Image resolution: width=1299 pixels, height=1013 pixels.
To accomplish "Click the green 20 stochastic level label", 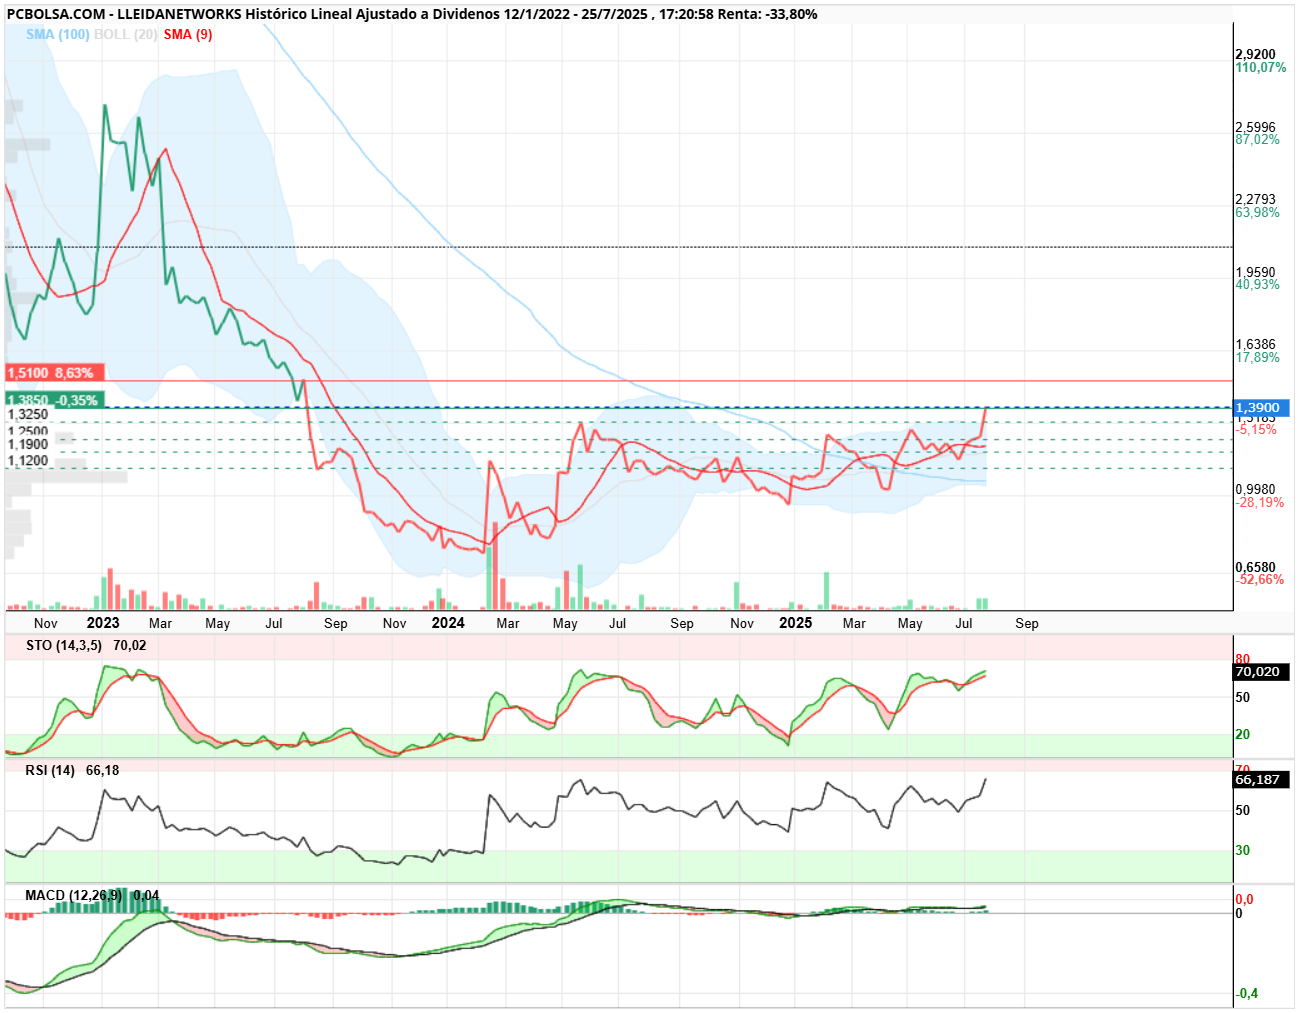I will click(1242, 734).
